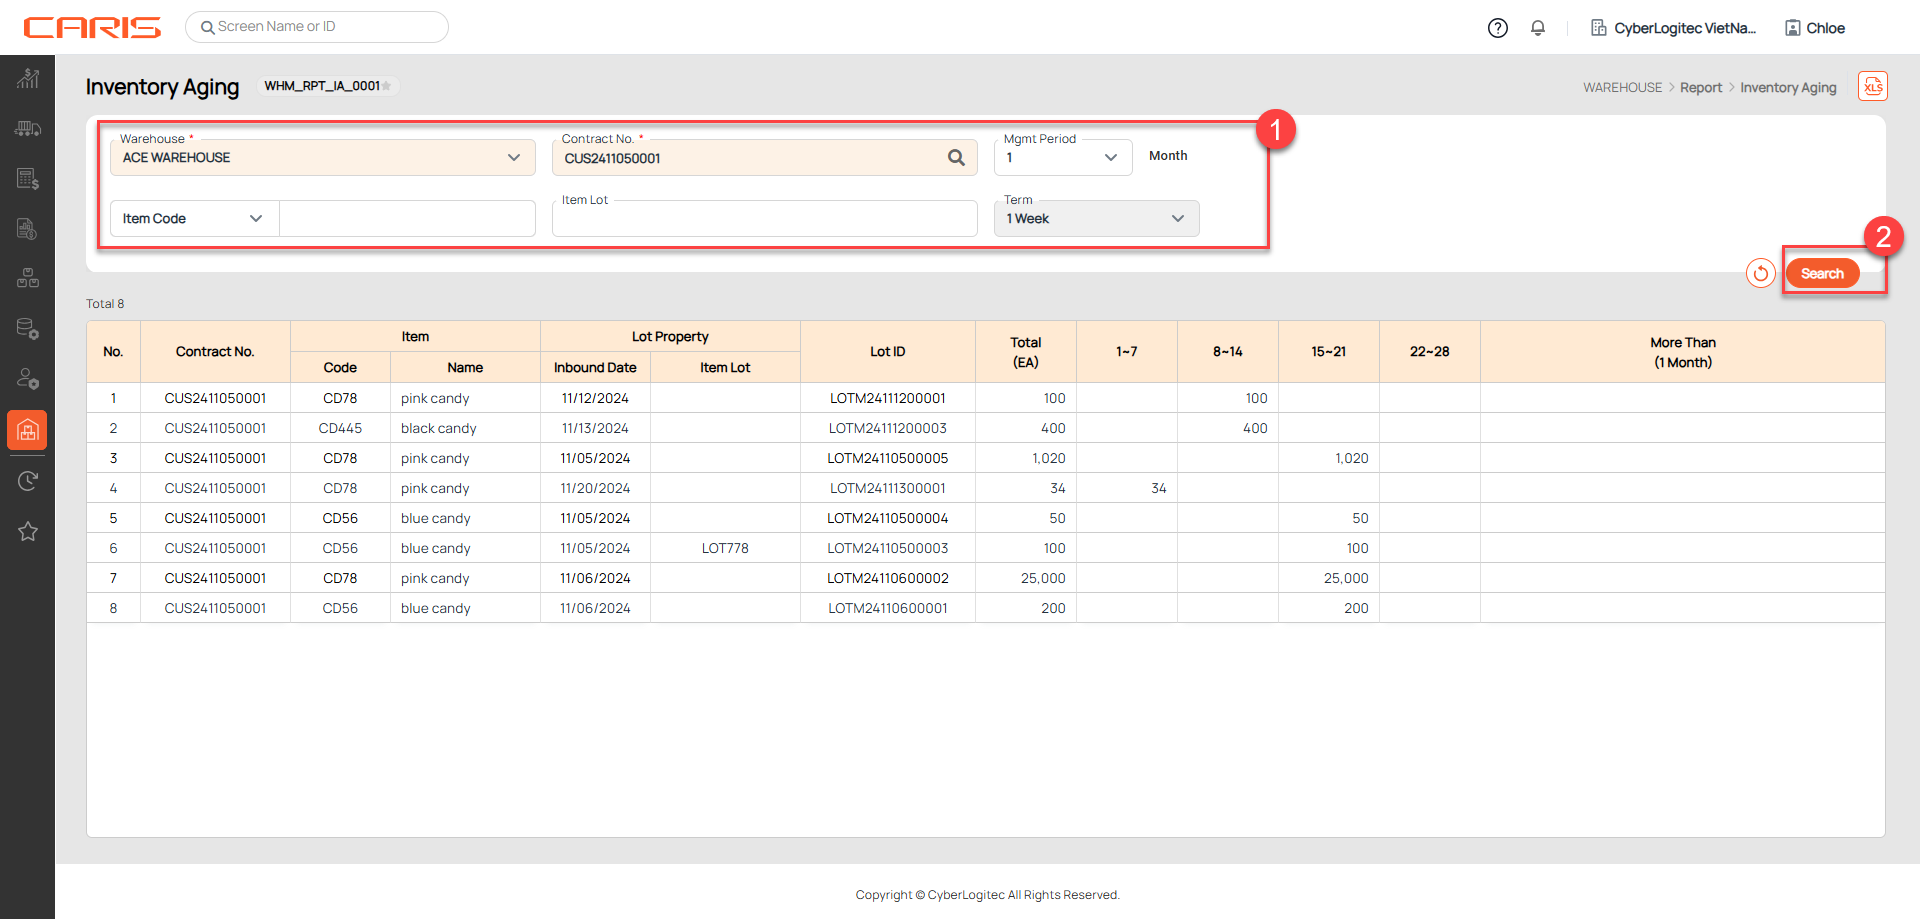Click the Item Lot input field
The width and height of the screenshot is (1920, 919).
765,219
